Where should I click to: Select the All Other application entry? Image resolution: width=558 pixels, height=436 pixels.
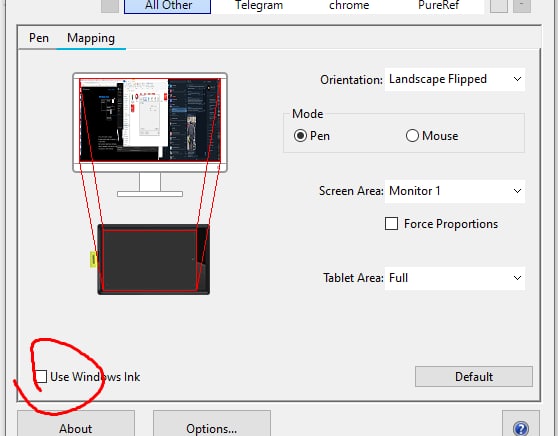[x=167, y=6]
